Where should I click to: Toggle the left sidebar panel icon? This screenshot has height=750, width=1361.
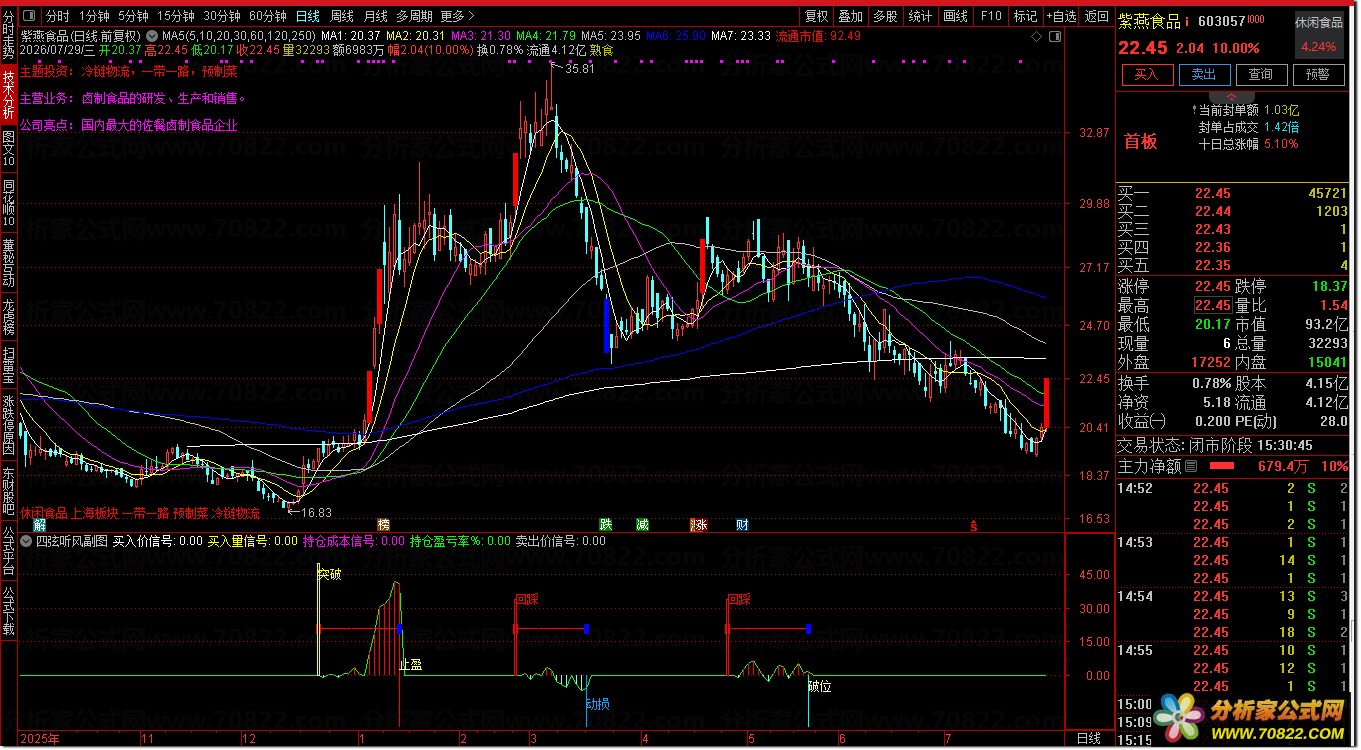(x=28, y=16)
